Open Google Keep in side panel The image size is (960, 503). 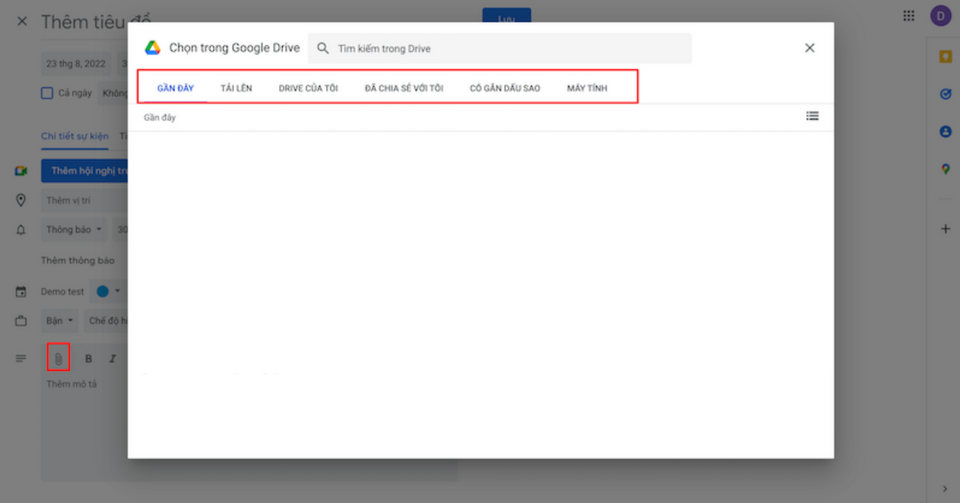pyautogui.click(x=945, y=57)
